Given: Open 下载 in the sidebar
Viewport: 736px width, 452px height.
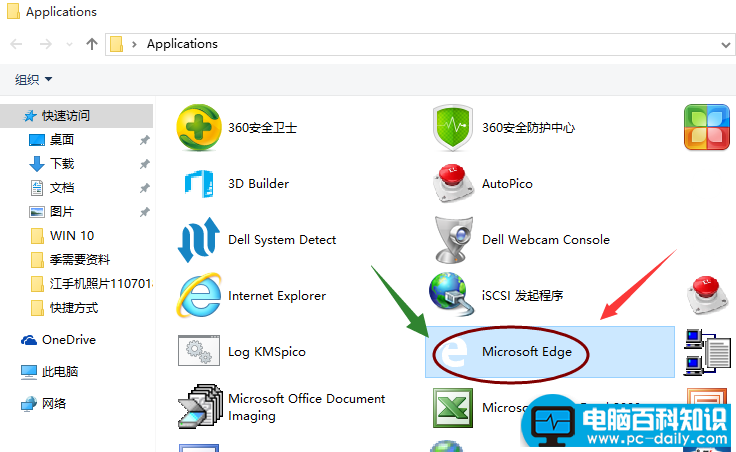Looking at the screenshot, I should 61,164.
